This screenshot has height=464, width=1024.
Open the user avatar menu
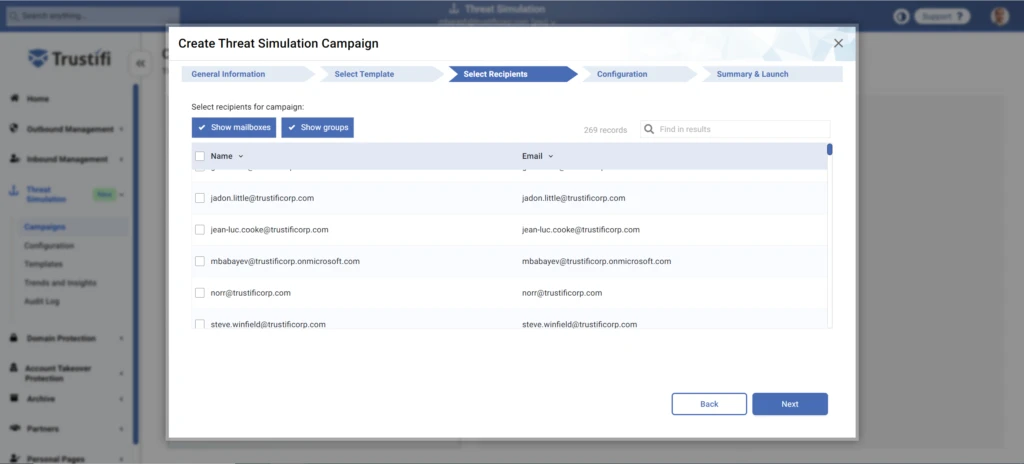click(1000, 16)
